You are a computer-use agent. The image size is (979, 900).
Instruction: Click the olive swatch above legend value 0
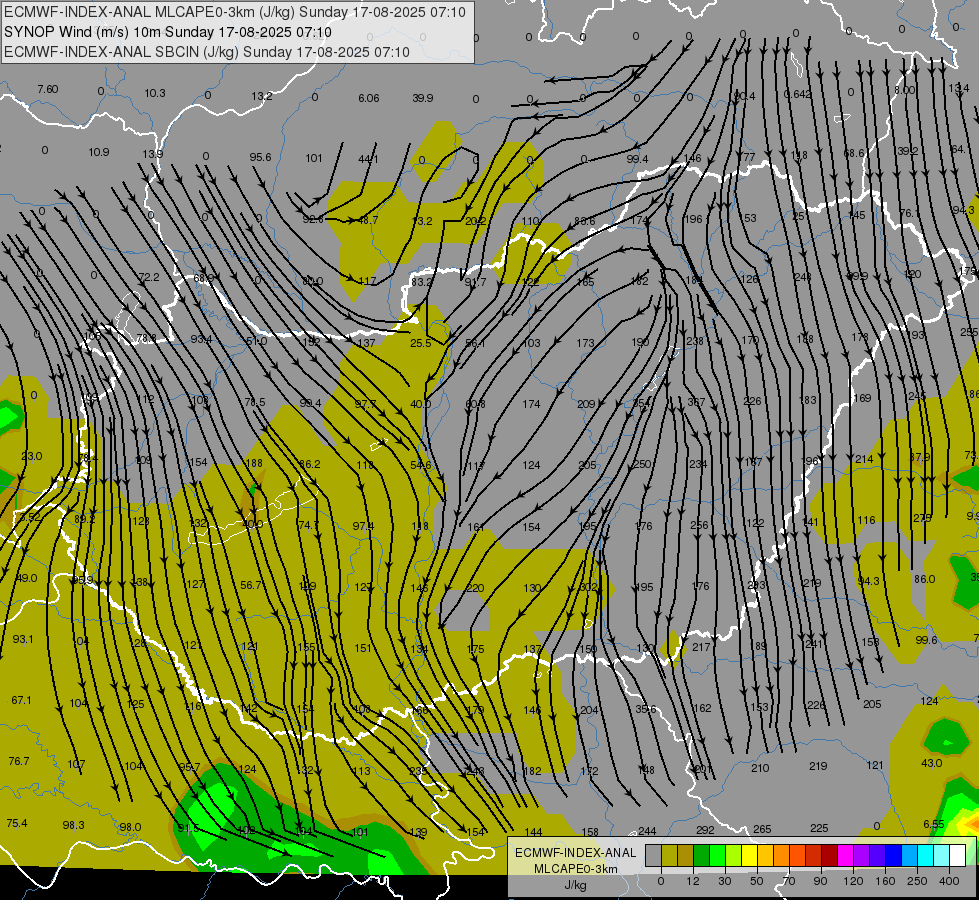point(669,855)
